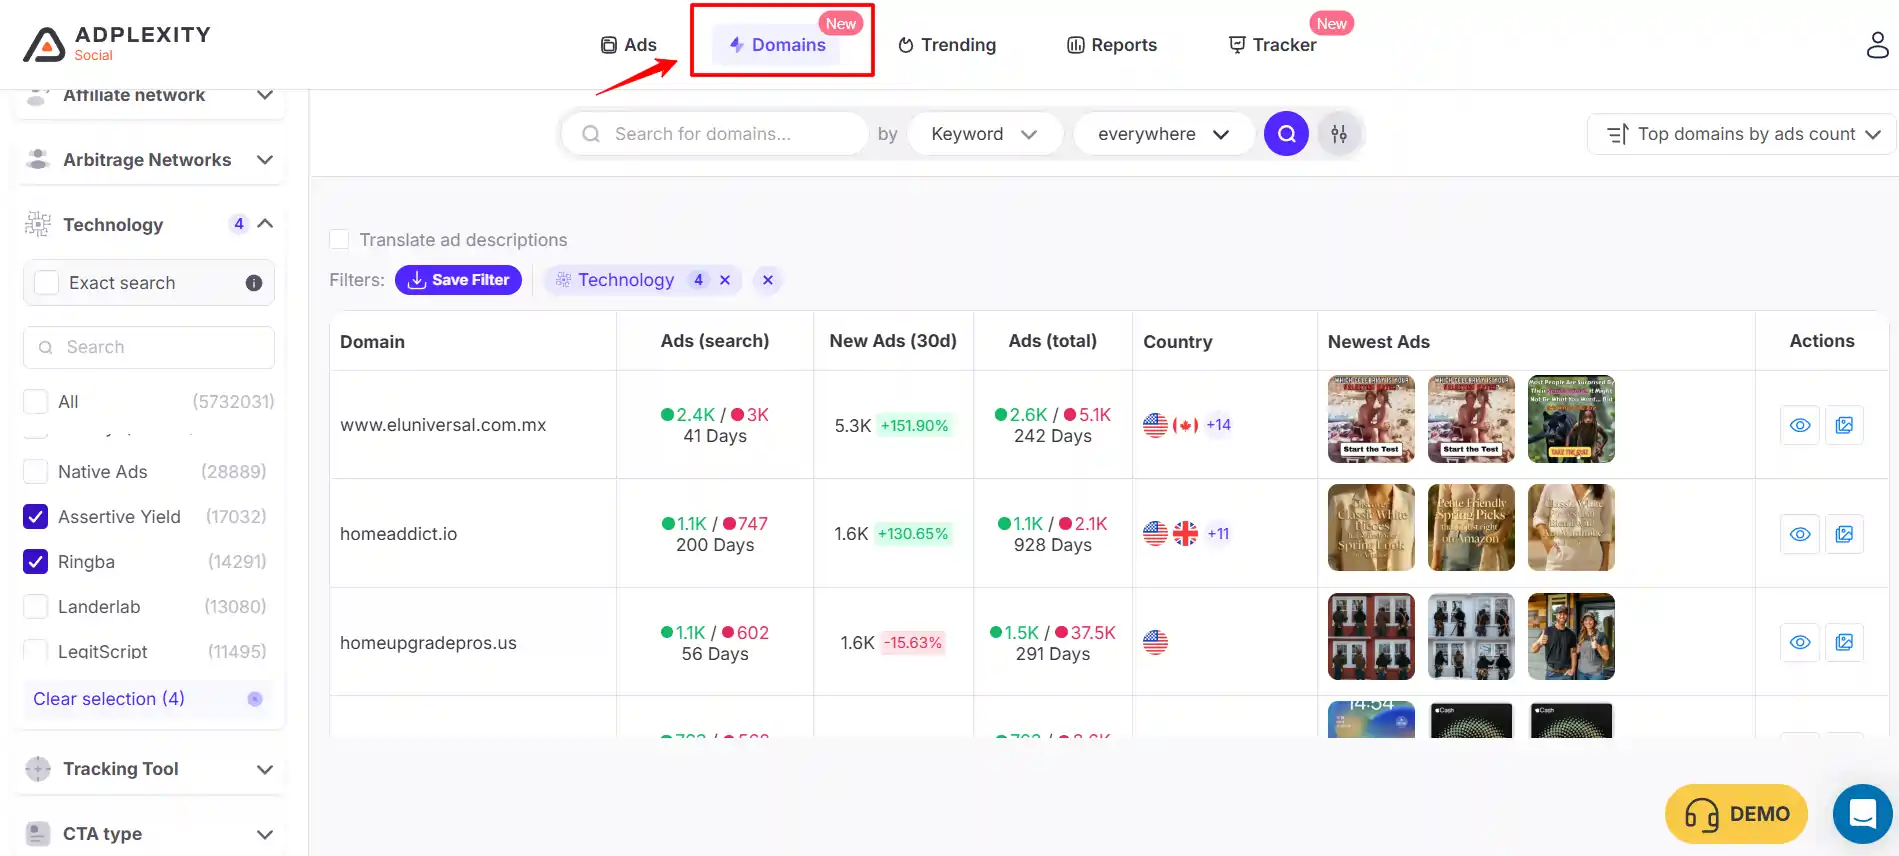The width and height of the screenshot is (1899, 856).
Task: Open the Tracker tab
Action: [1272, 45]
